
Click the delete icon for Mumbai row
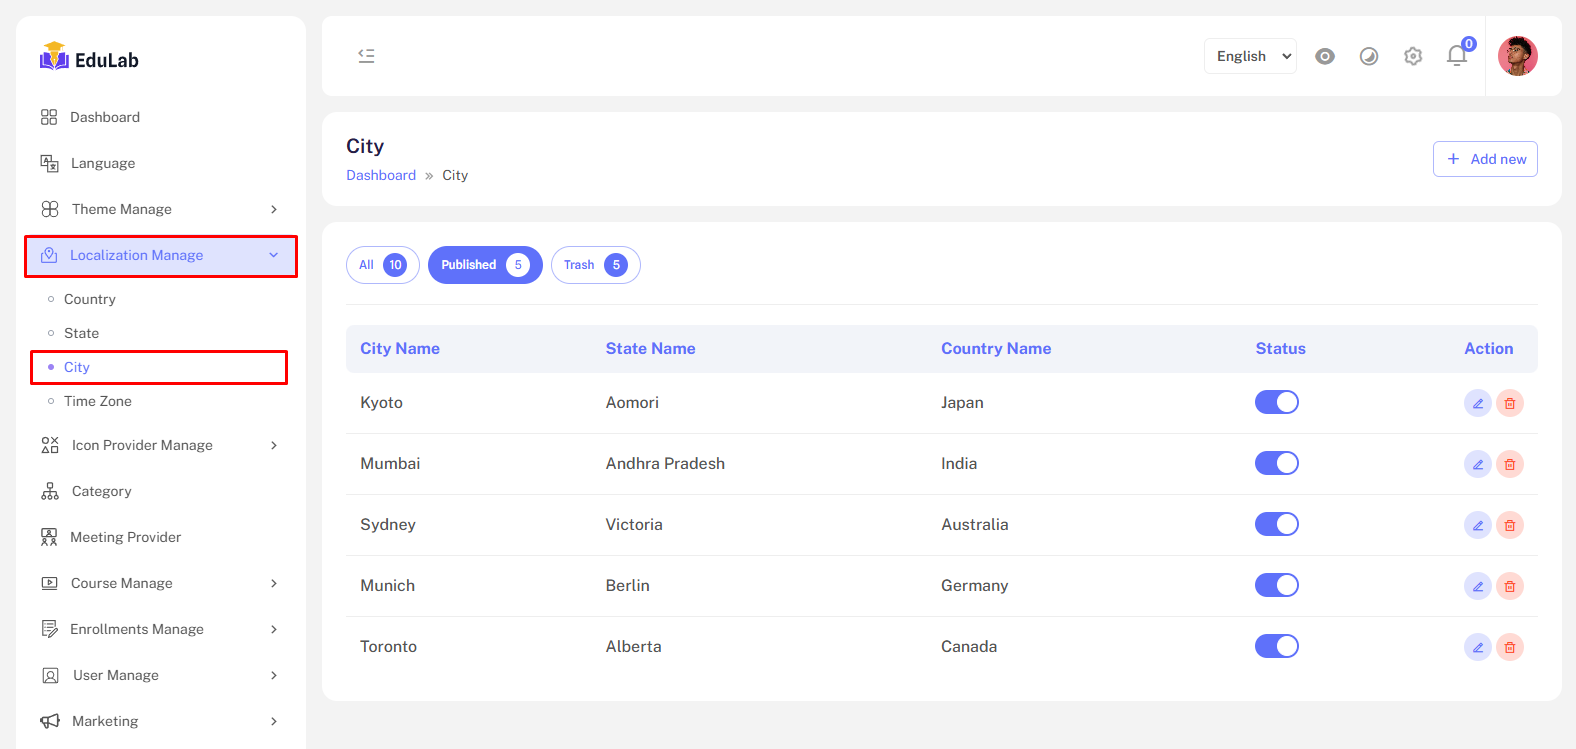1509,464
